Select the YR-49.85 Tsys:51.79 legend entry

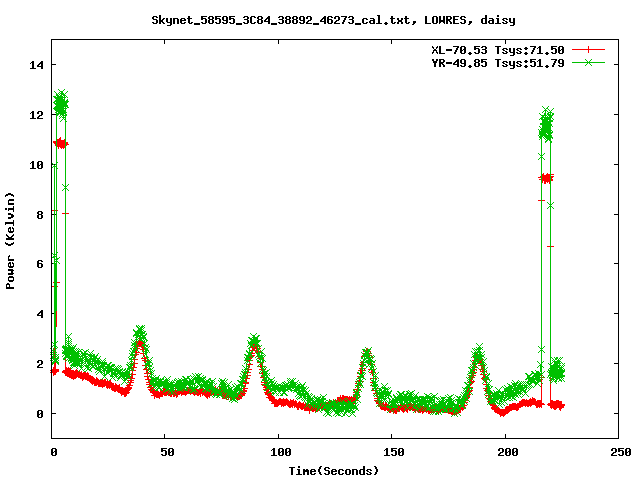498,63
